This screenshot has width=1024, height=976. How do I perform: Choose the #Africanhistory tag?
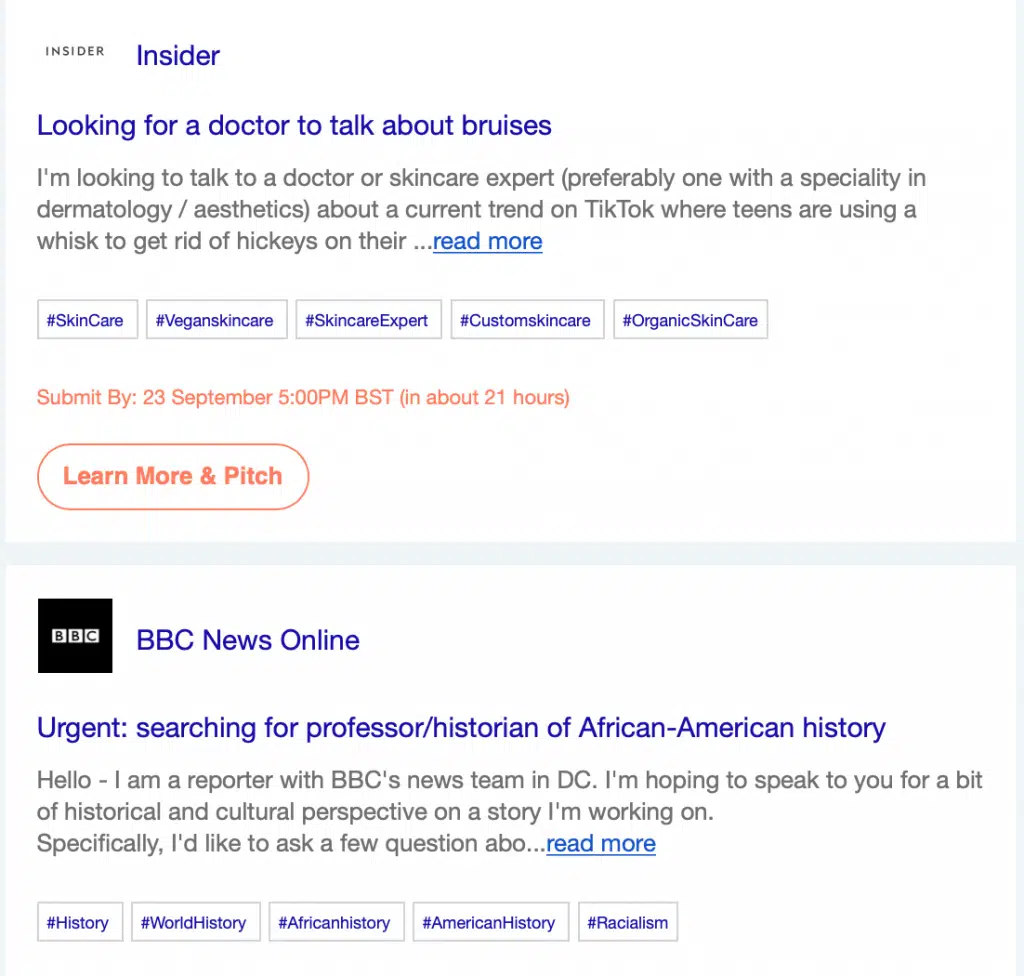pyautogui.click(x=336, y=923)
